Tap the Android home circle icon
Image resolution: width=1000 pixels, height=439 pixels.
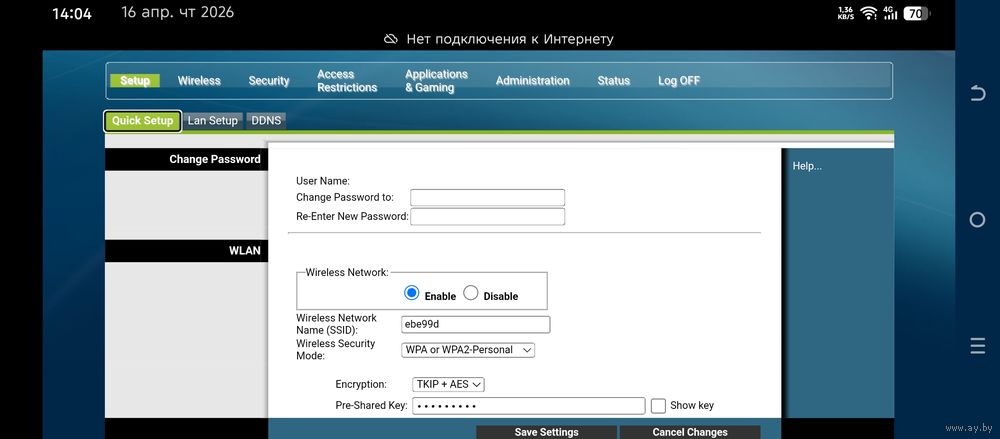(978, 220)
